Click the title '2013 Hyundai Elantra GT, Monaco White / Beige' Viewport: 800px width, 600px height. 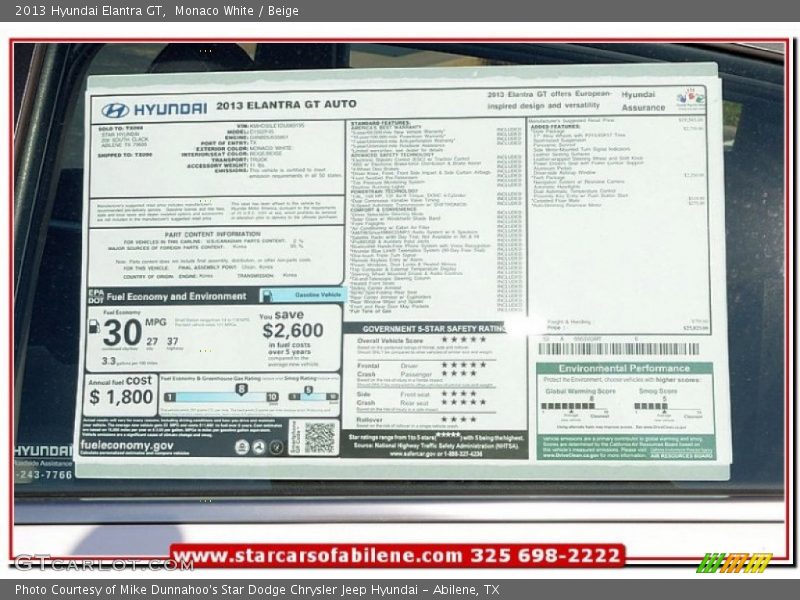click(x=157, y=11)
